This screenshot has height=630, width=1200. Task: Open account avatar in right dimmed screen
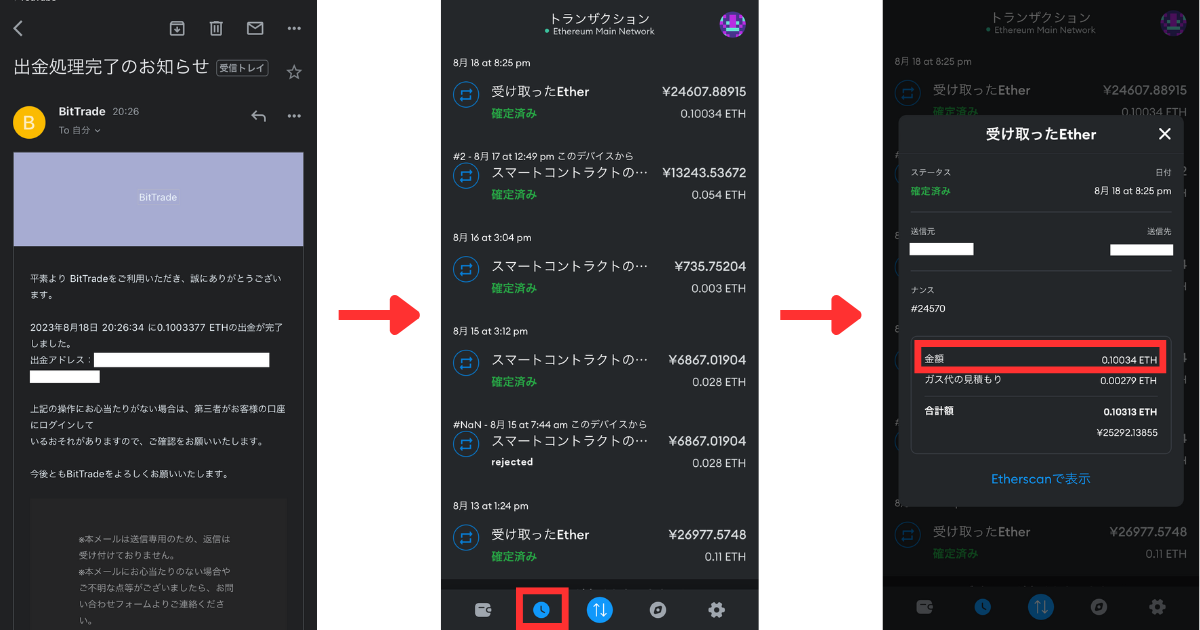[x=1174, y=24]
